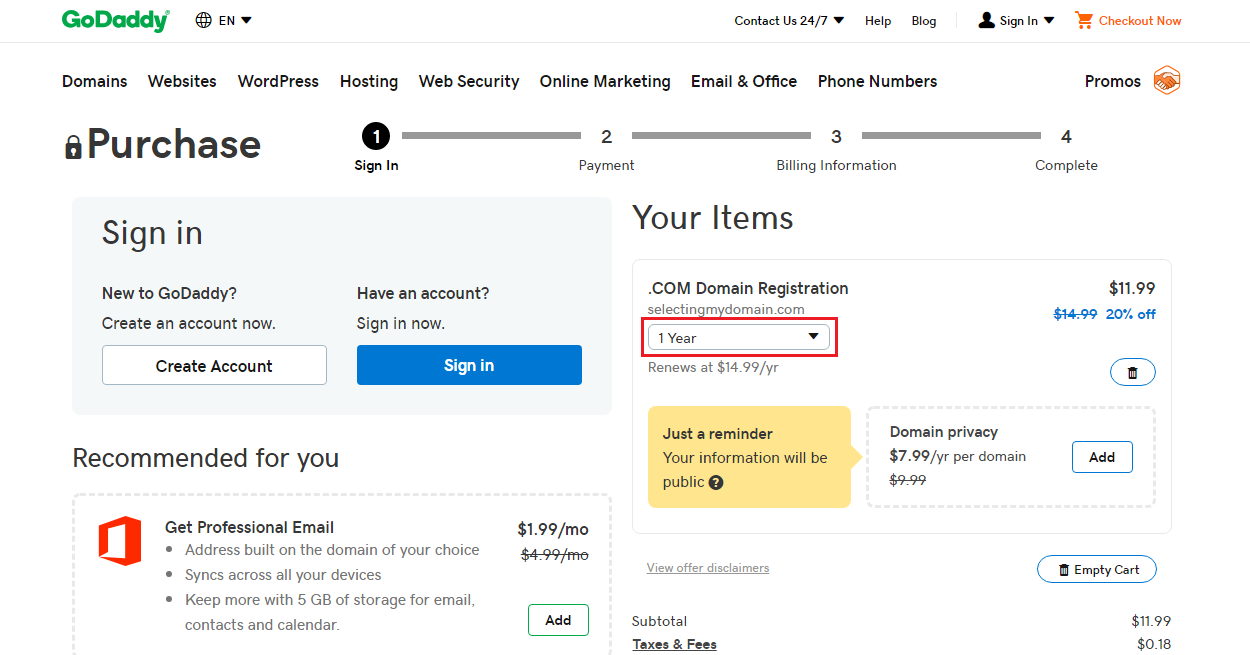
Task: Click the globe language icon
Action: (204, 20)
